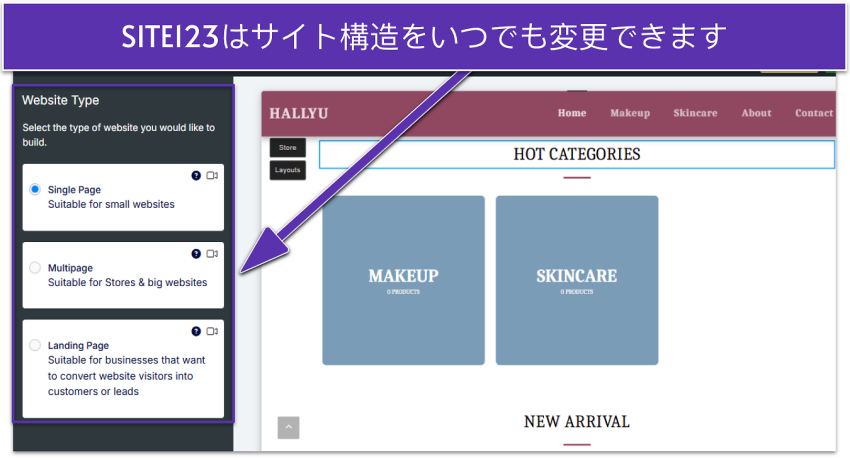The width and height of the screenshot is (850, 460).
Task: Click the Website Type panel title
Action: tap(61, 100)
